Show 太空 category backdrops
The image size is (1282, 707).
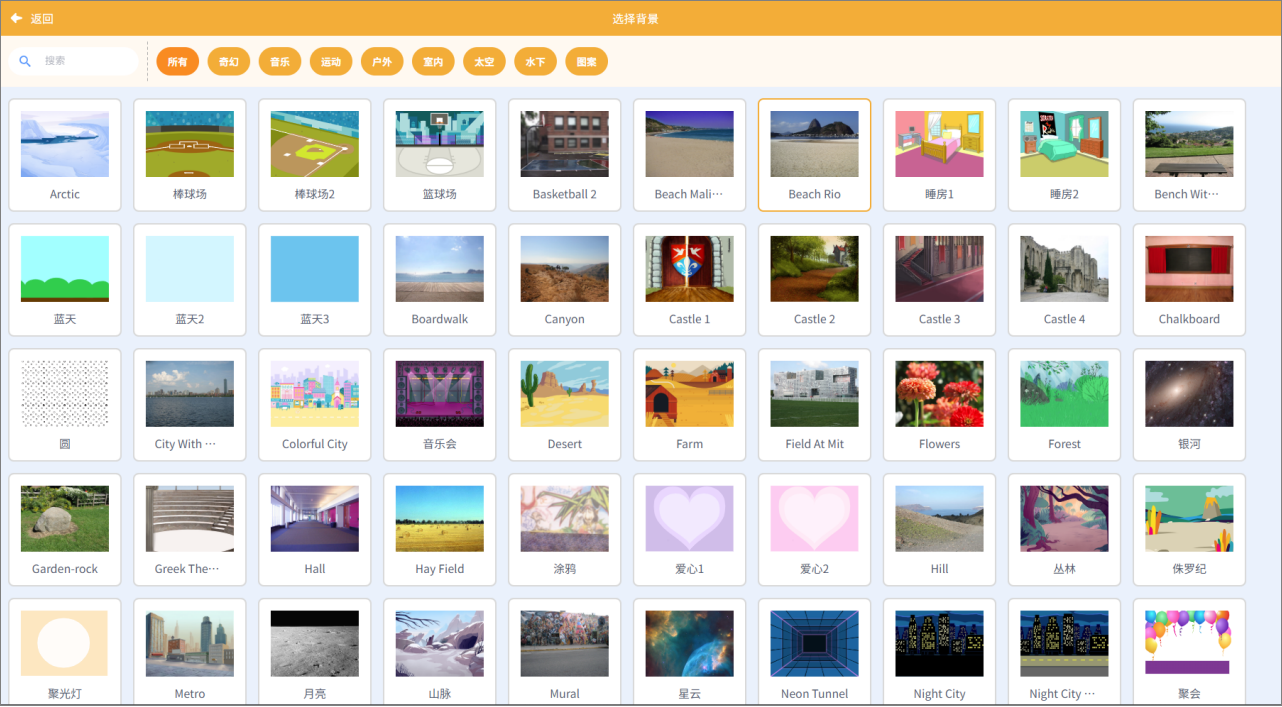484,62
